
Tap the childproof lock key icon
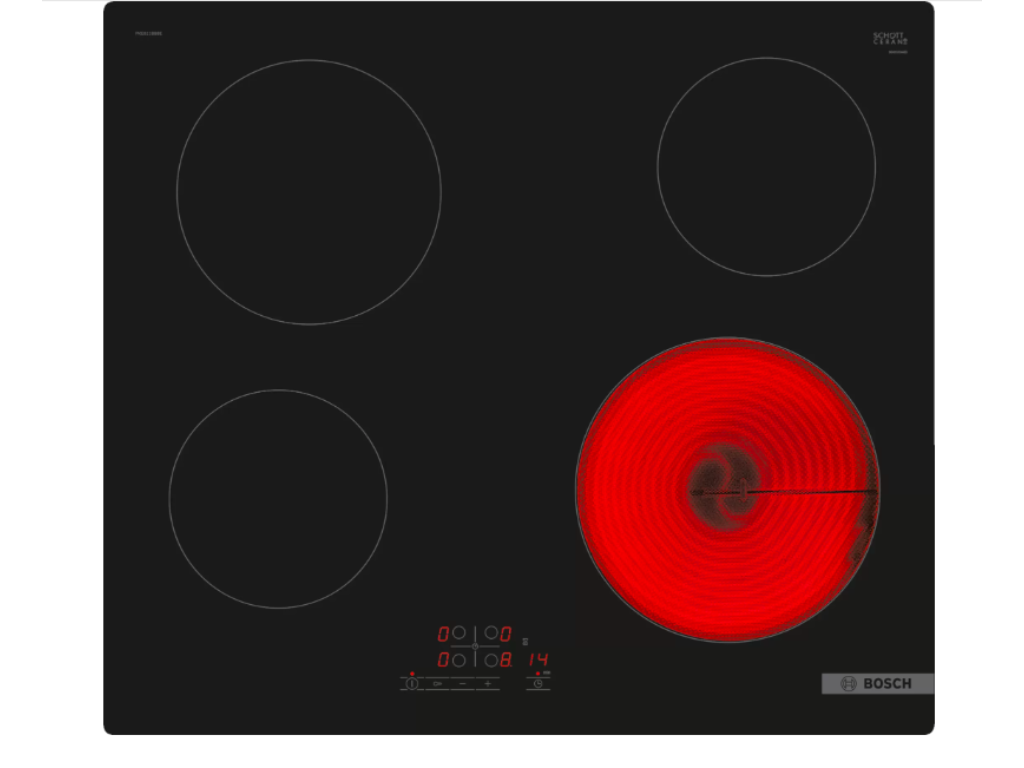pos(437,684)
